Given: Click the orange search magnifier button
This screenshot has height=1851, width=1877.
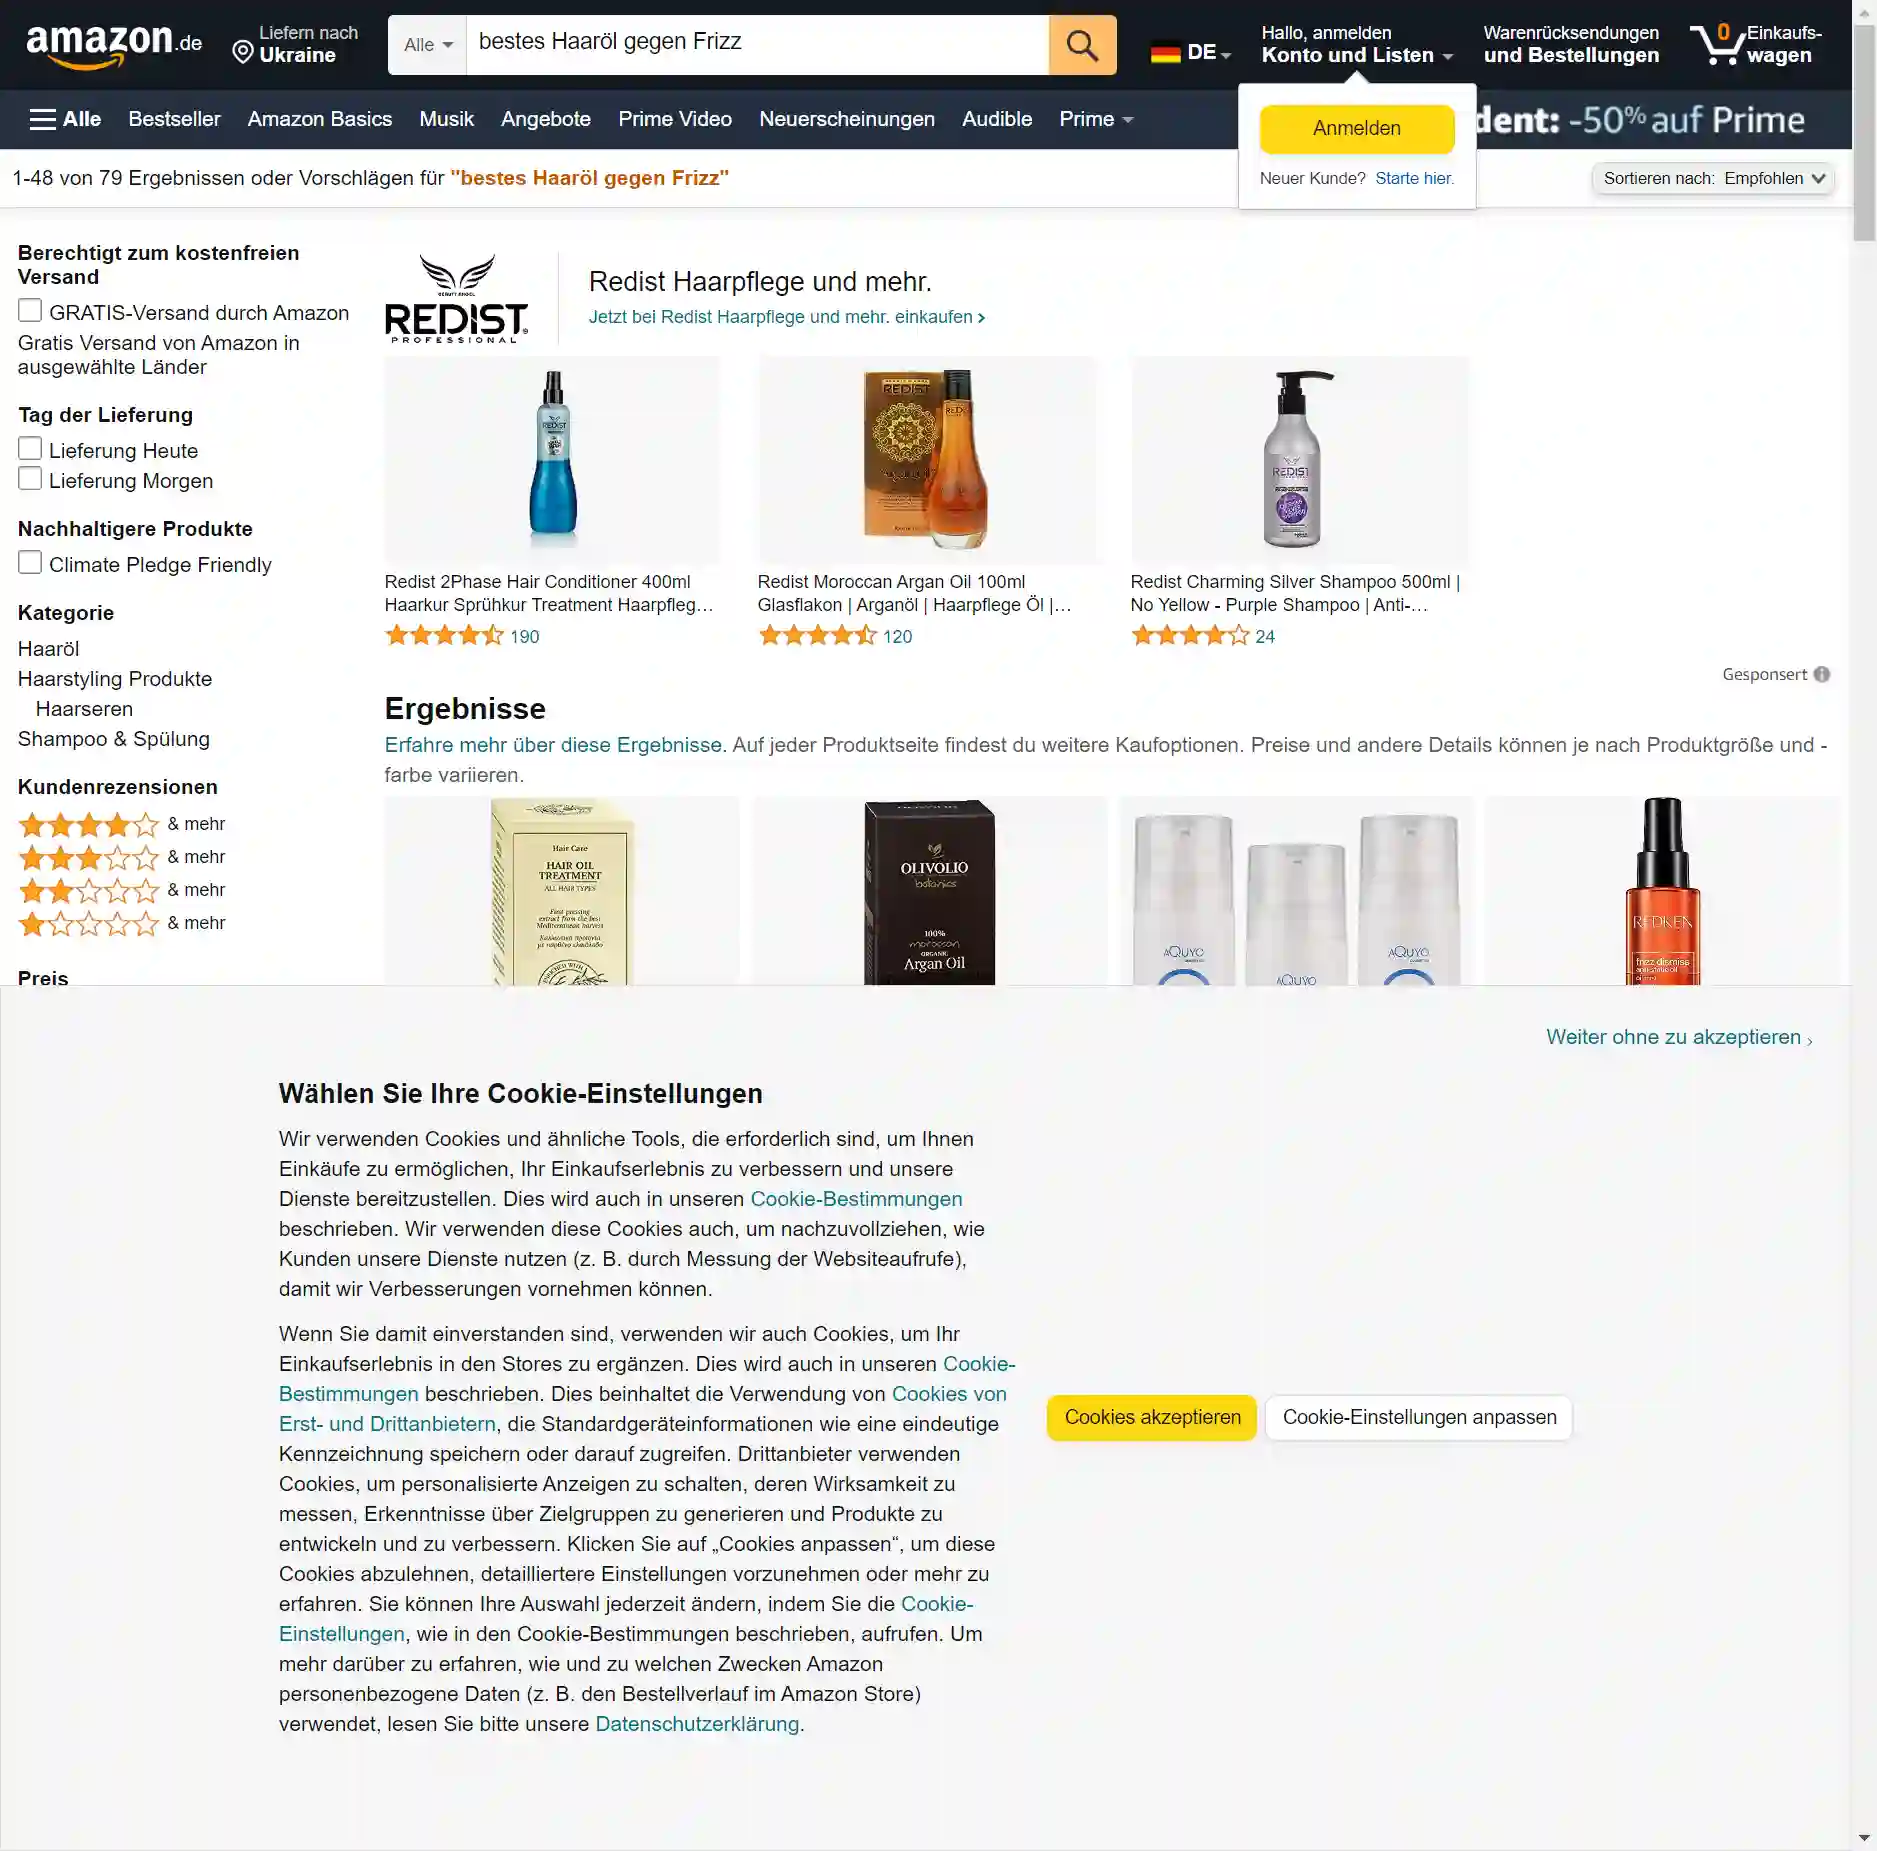Looking at the screenshot, I should [1082, 45].
